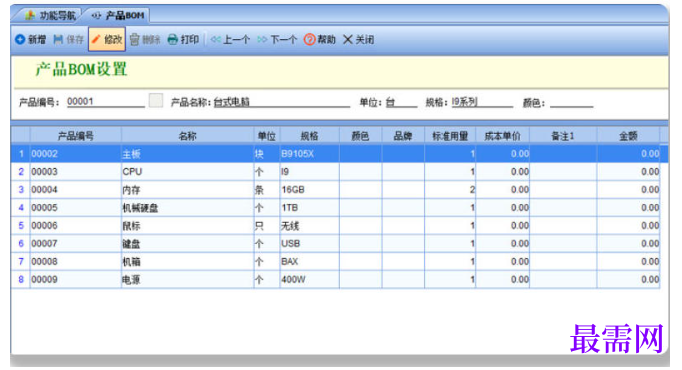Click the 键盘 name cell
This screenshot has height=370, width=682.
coord(187,243)
